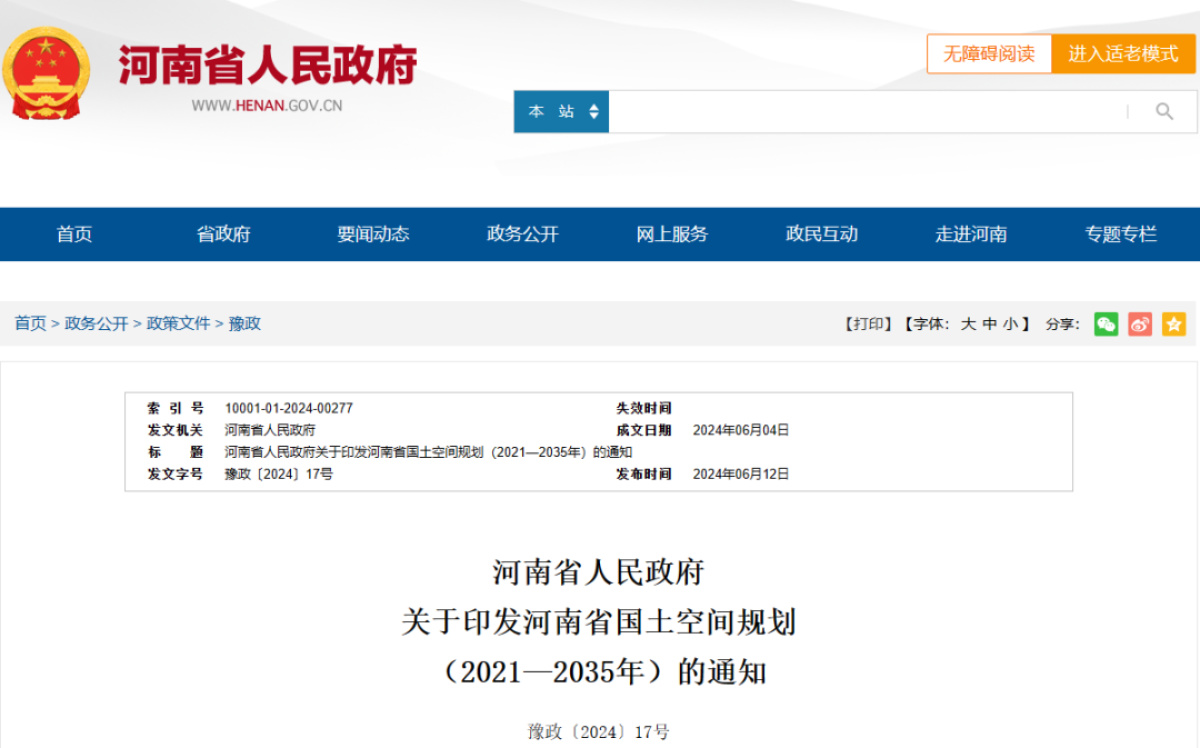Image resolution: width=1200 pixels, height=748 pixels.
Task: Click the 豫政 breadcrumb link
Action: [245, 324]
